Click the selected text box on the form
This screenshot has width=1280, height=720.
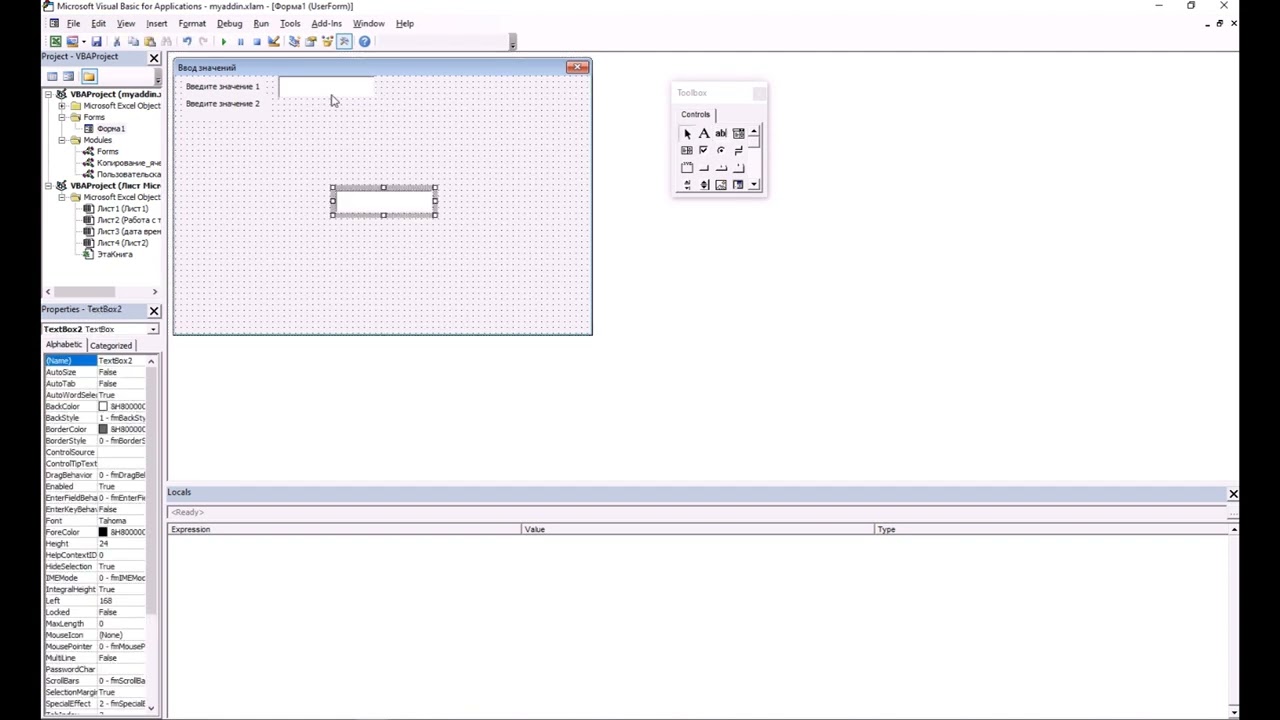click(x=384, y=201)
